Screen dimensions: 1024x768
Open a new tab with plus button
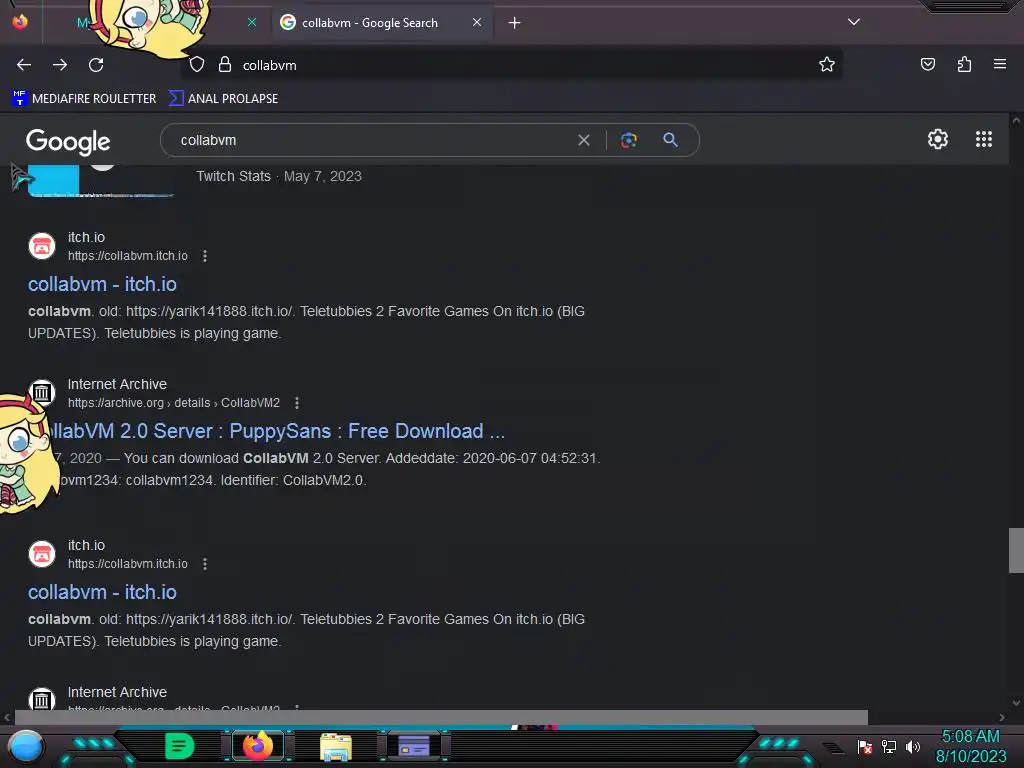click(515, 23)
